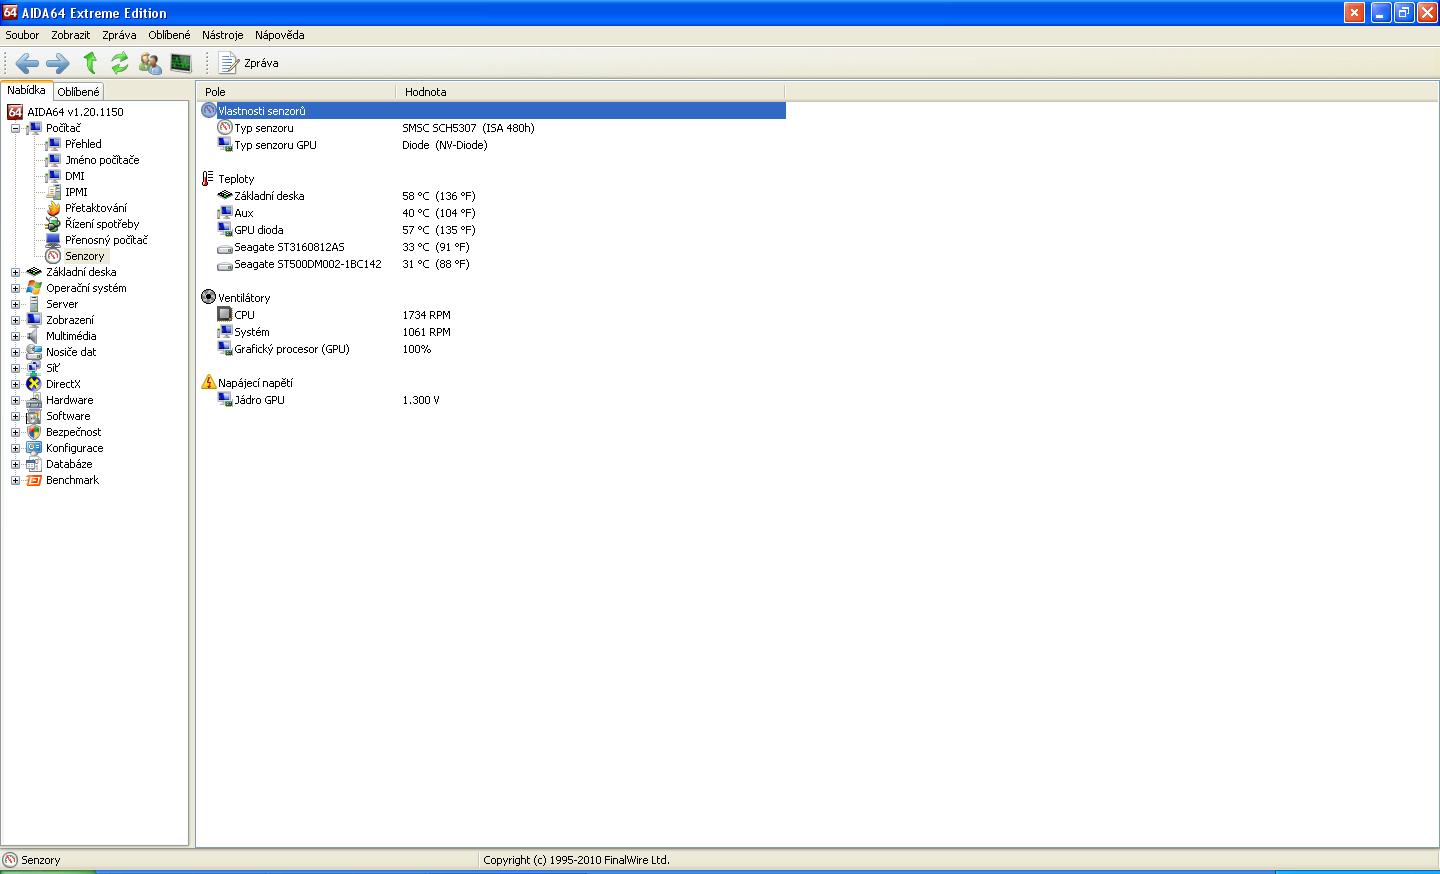Click the users icon in toolbar
The width and height of the screenshot is (1440, 874).
click(151, 63)
